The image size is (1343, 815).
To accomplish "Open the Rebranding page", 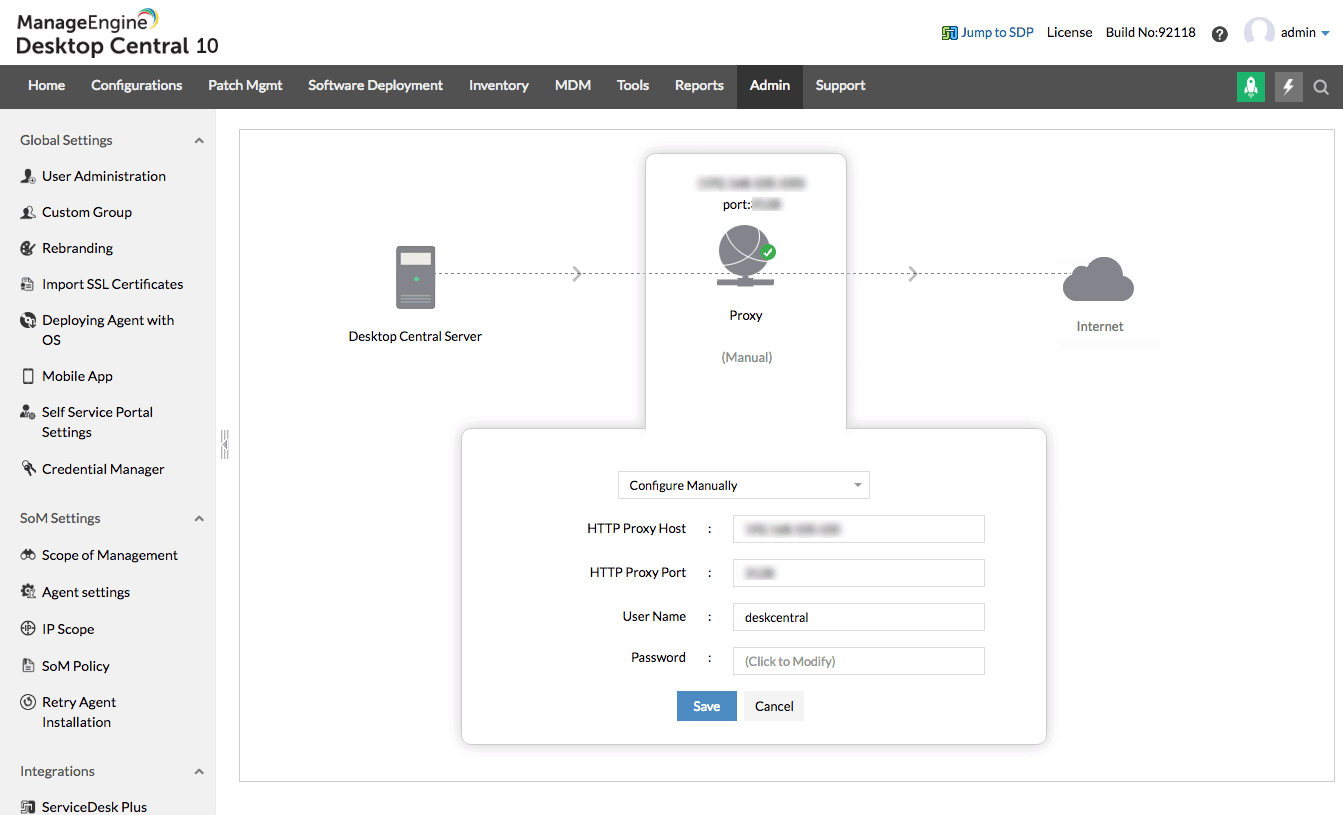I will (77, 249).
